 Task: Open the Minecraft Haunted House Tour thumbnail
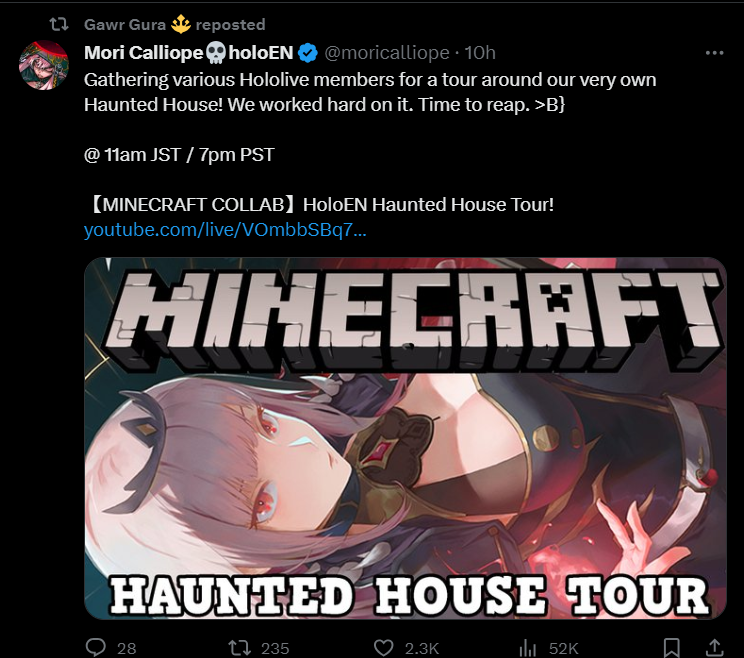[405, 438]
